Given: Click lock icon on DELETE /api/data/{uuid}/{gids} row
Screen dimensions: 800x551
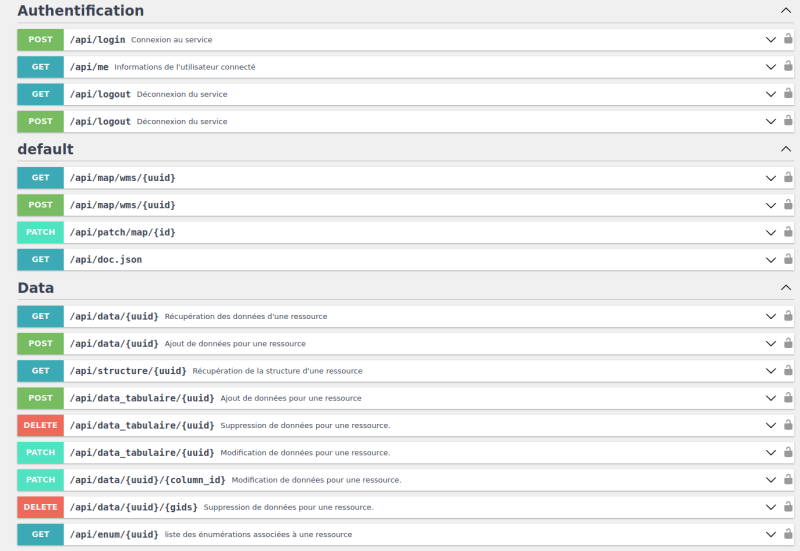Looking at the screenshot, I should tap(788, 506).
